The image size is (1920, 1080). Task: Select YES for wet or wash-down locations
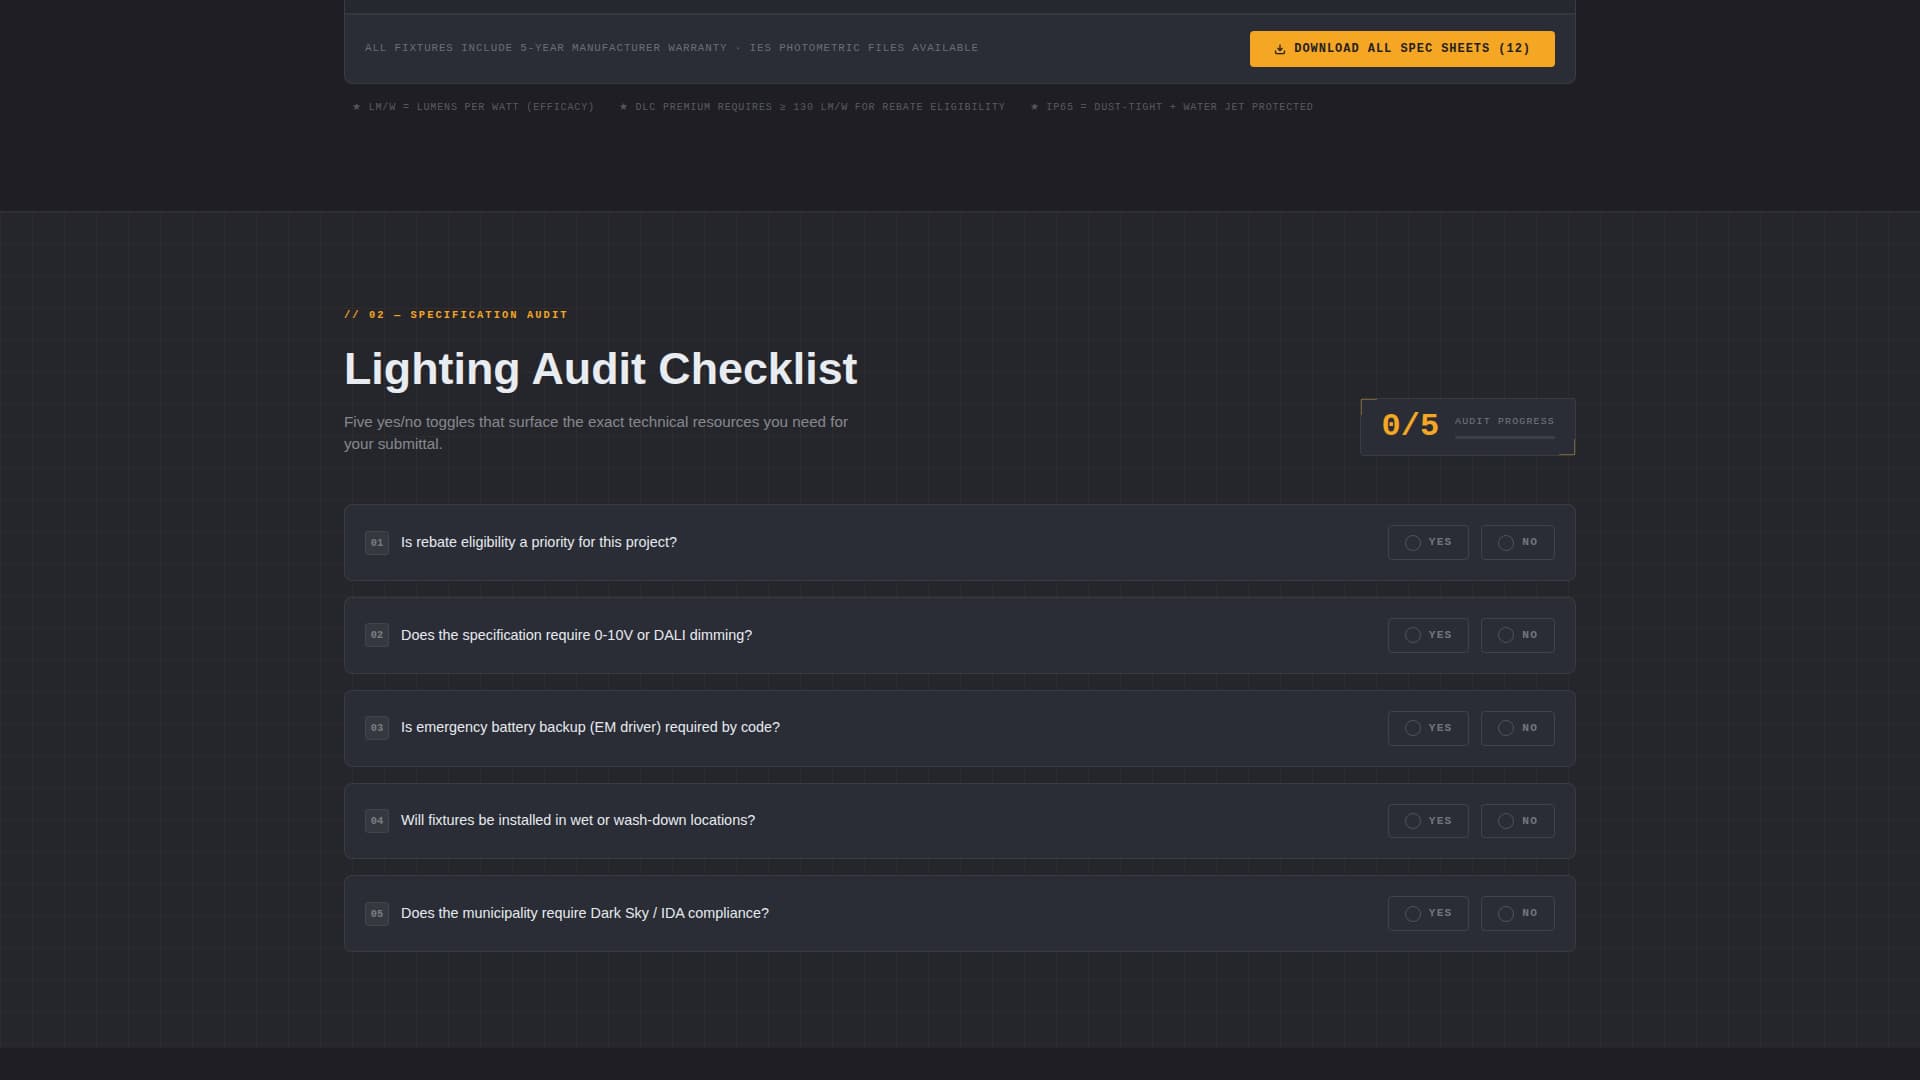(1428, 820)
